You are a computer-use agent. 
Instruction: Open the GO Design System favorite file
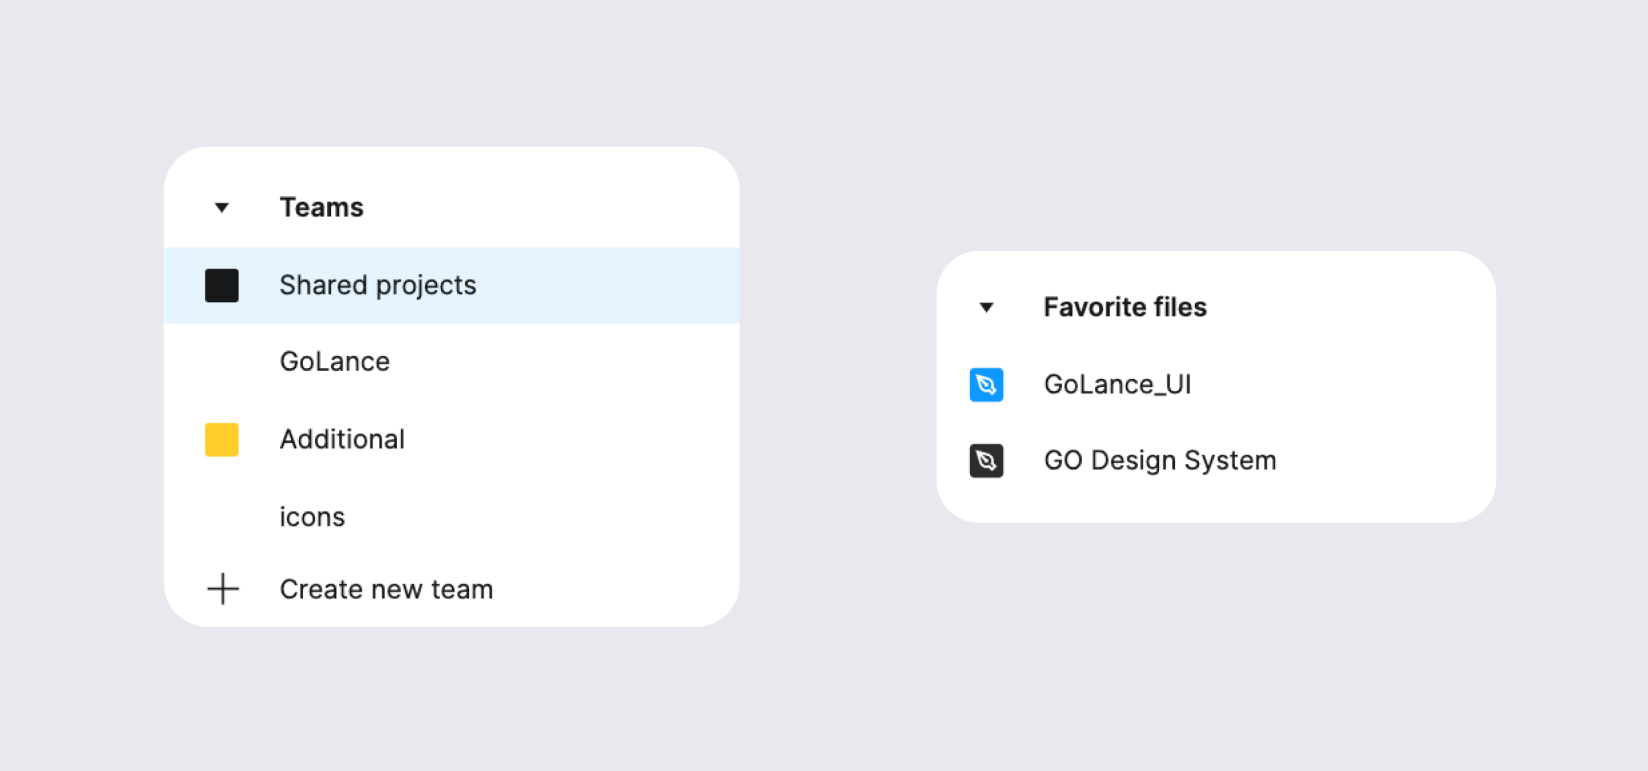1160,460
